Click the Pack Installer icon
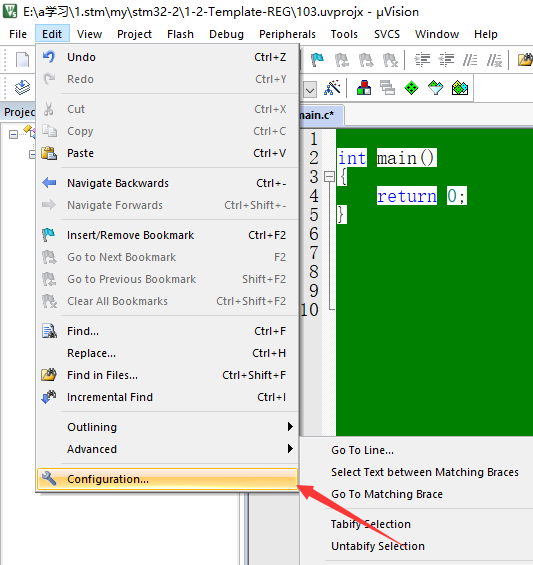The height and width of the screenshot is (565, 533). [x=460, y=88]
